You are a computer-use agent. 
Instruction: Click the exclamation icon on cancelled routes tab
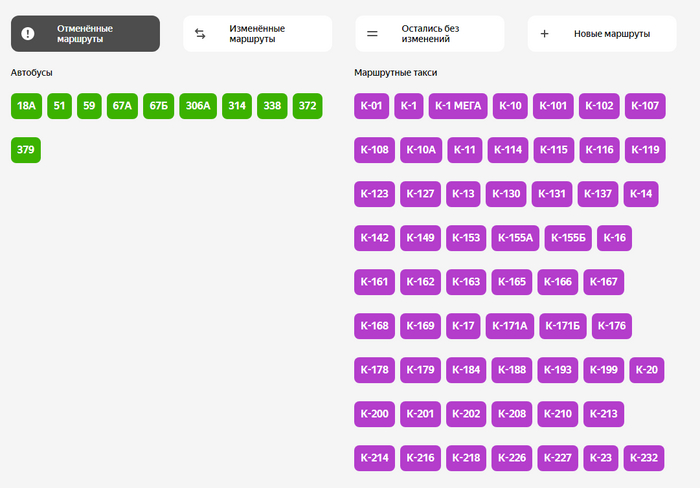click(x=28, y=33)
